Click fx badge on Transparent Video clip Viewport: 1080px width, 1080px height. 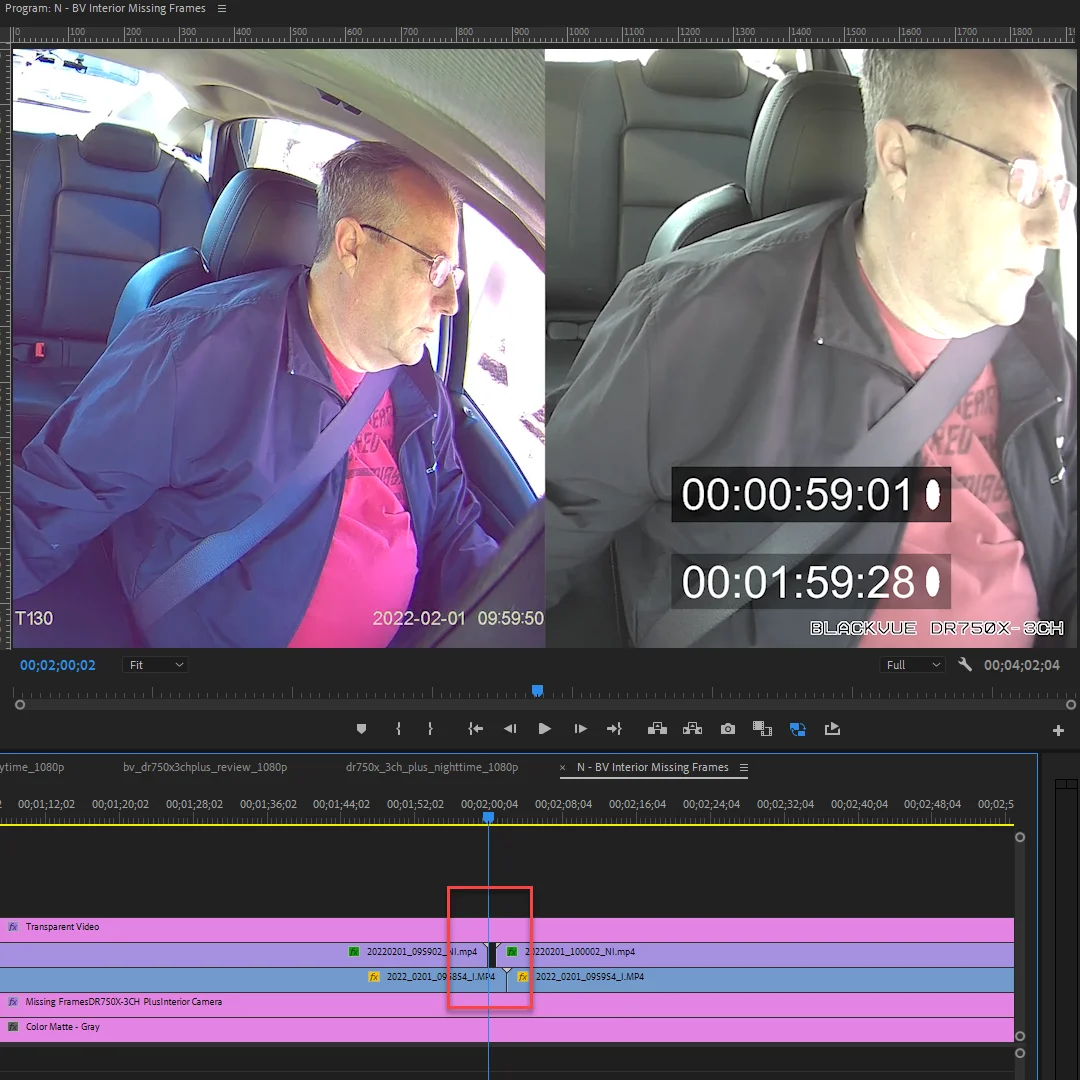point(13,927)
